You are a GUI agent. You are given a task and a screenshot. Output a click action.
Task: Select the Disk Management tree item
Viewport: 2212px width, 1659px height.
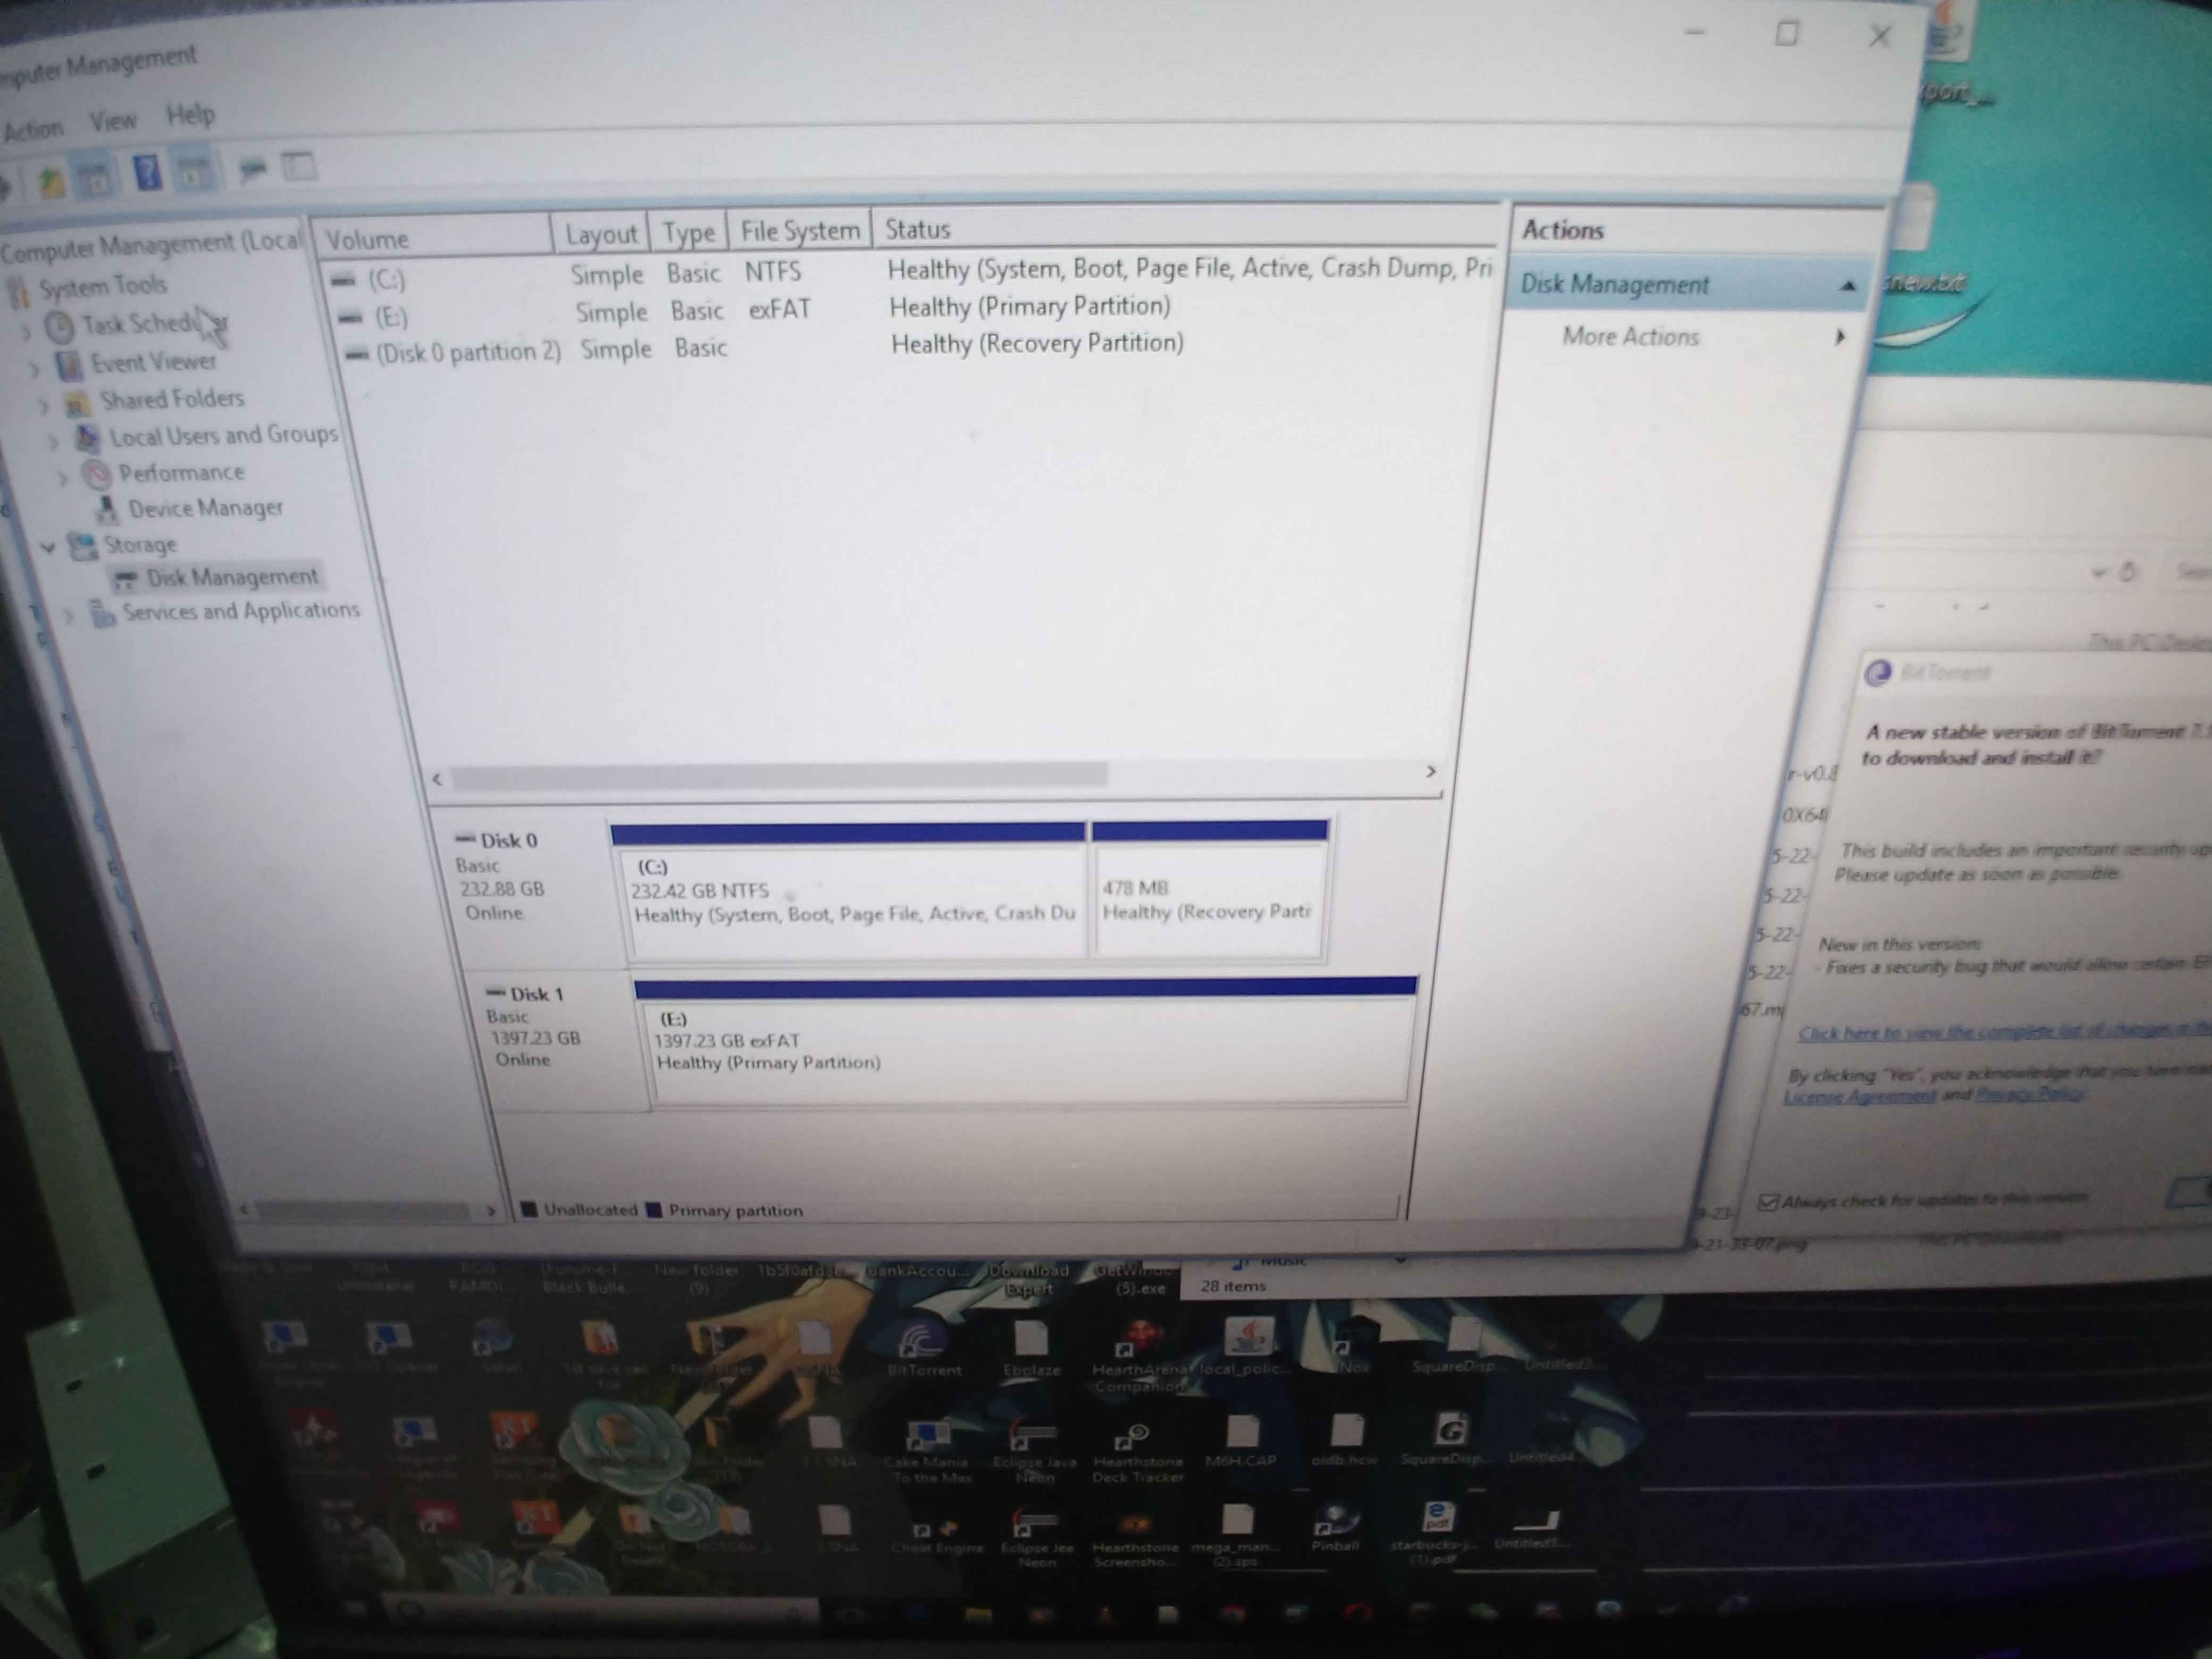(x=217, y=577)
